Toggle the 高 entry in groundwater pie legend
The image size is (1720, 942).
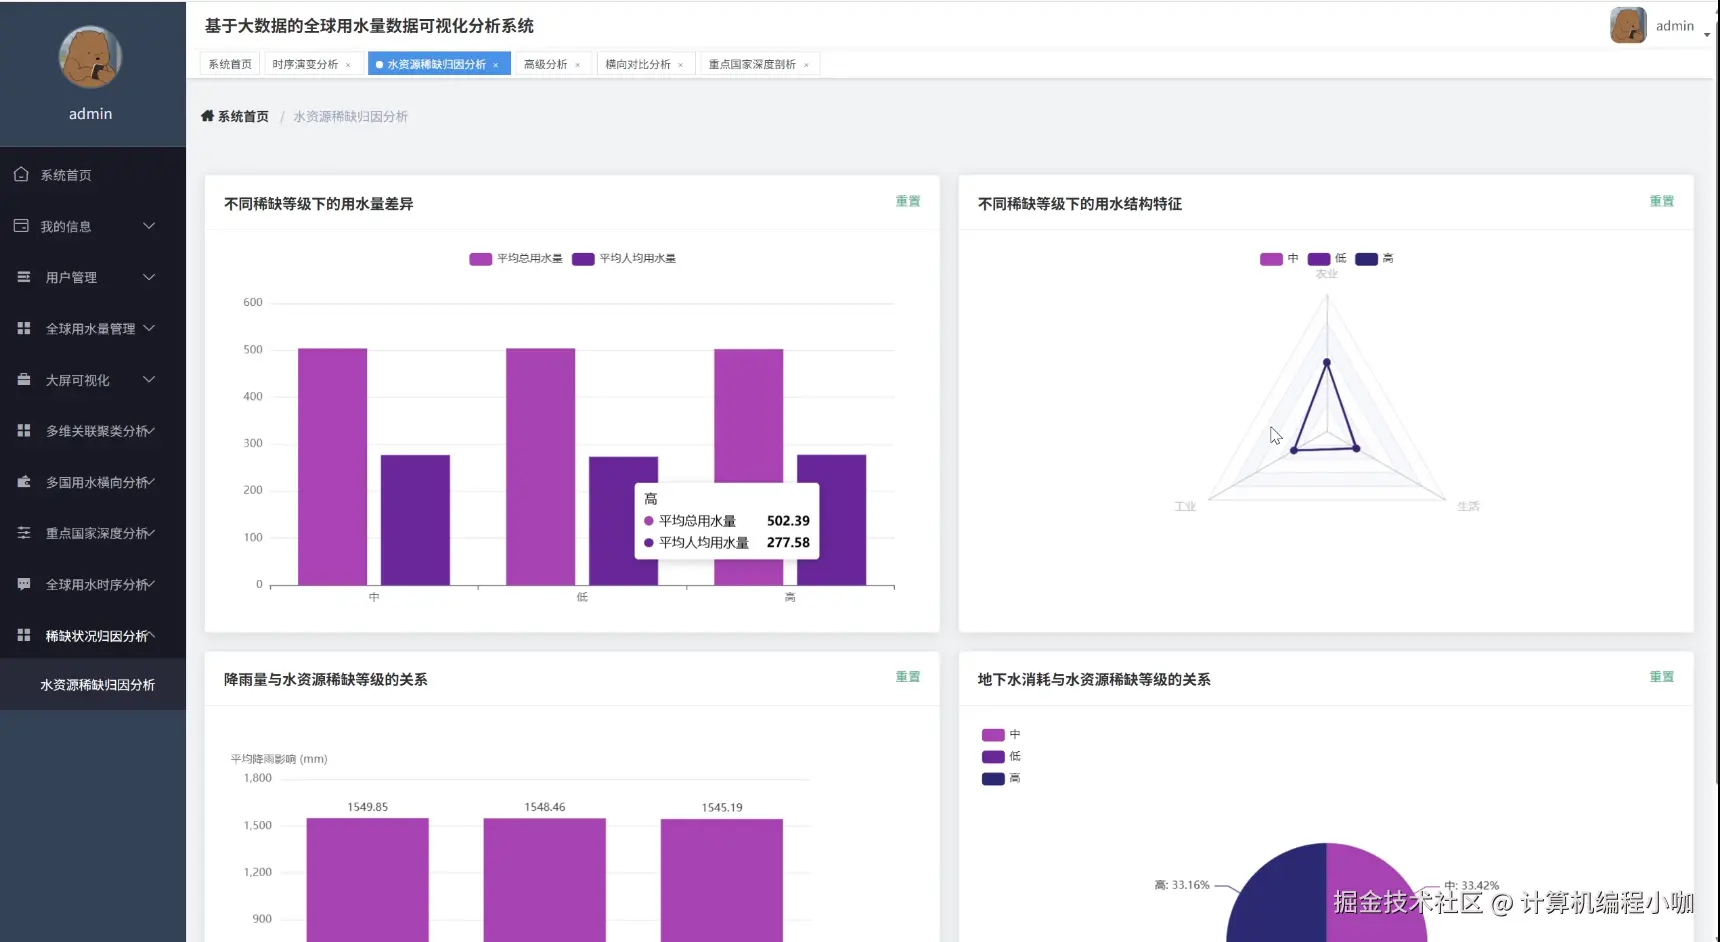(x=1001, y=779)
